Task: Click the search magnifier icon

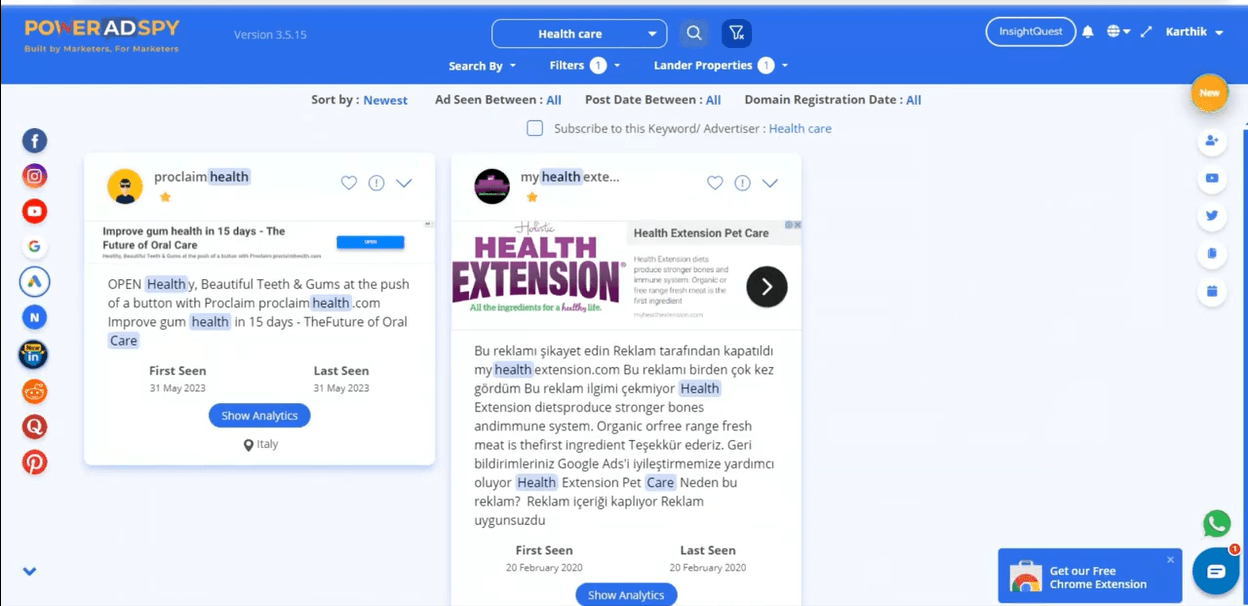Action: click(x=693, y=34)
